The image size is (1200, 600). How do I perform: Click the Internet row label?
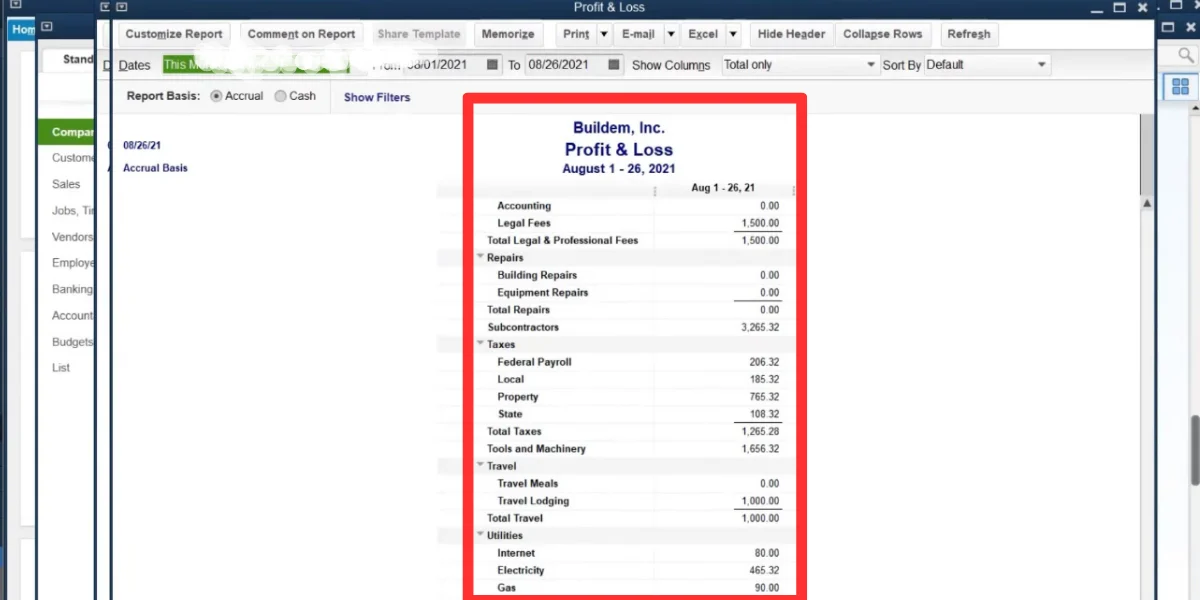516,553
